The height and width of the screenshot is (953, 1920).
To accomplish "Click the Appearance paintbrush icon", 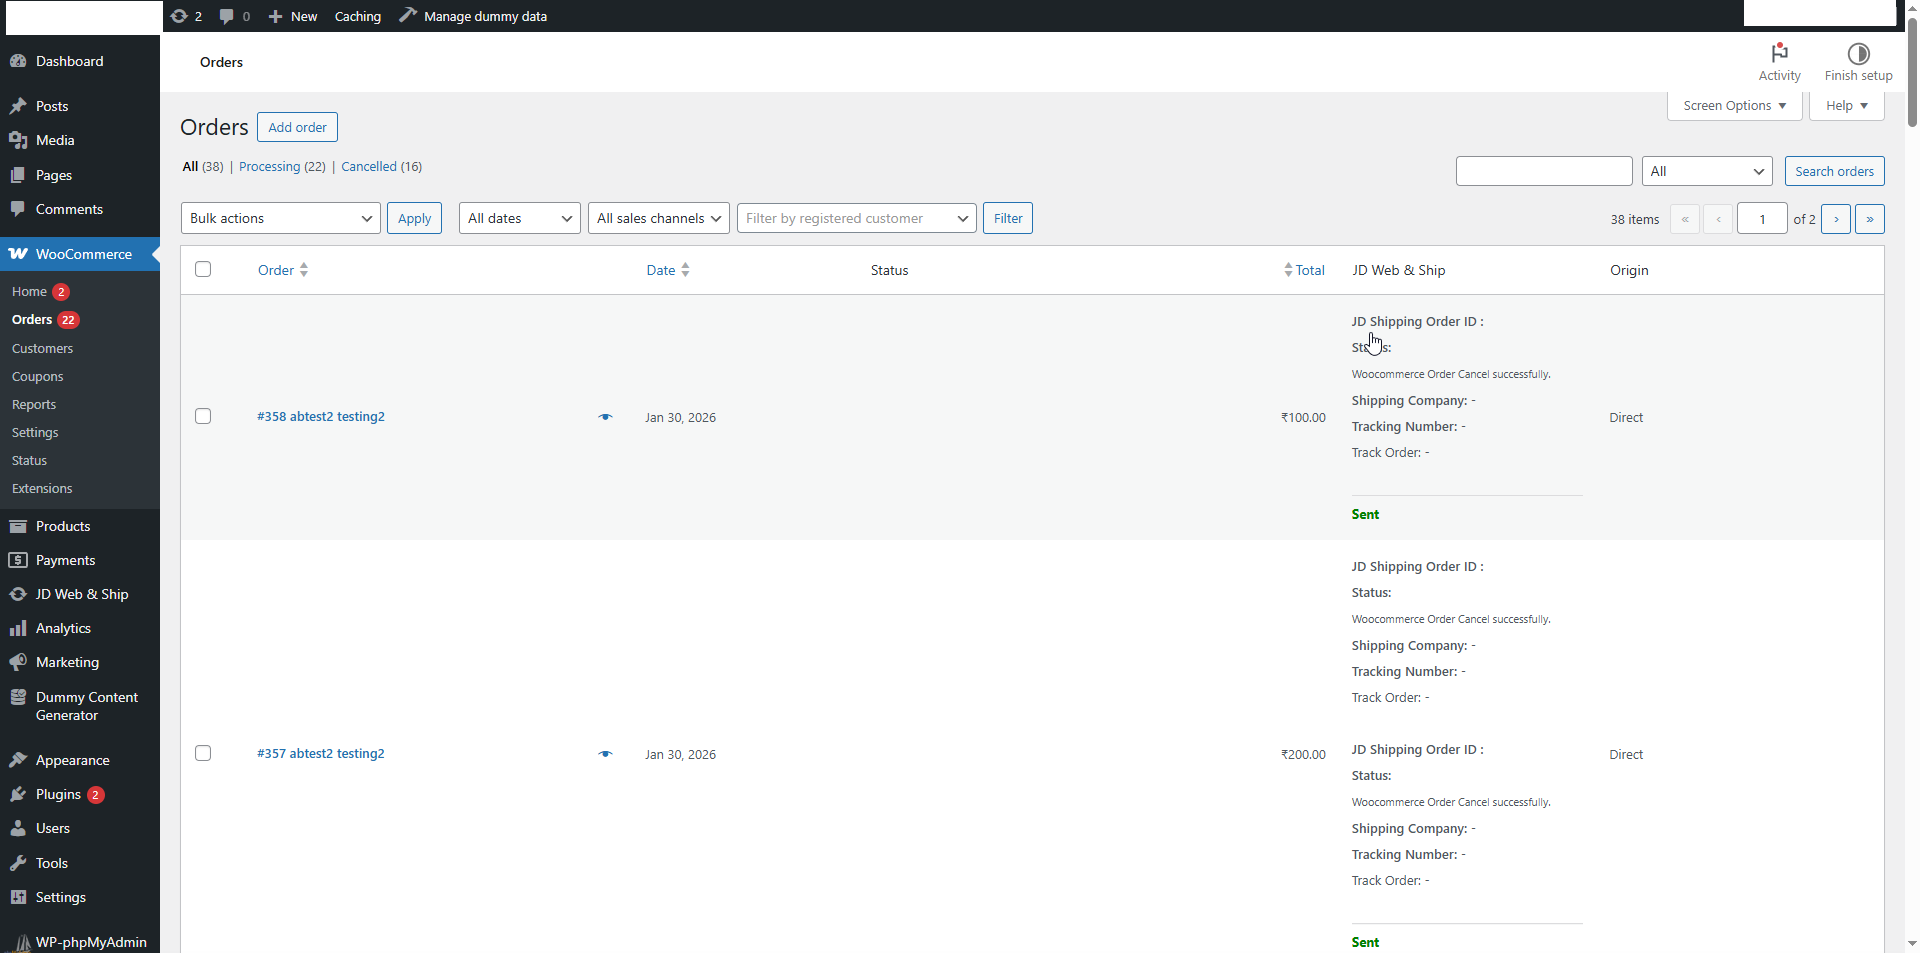I will [18, 760].
